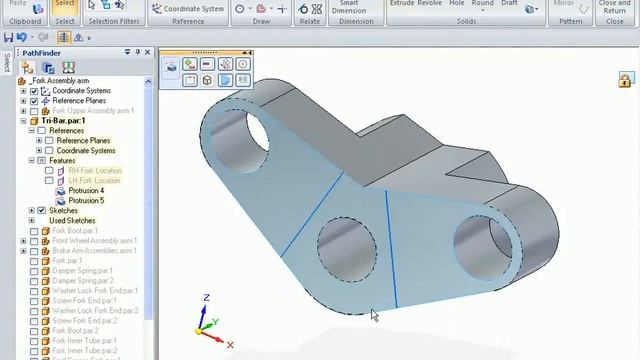Select Protrusion 5 feature
640x360 pixels.
pos(86,201)
